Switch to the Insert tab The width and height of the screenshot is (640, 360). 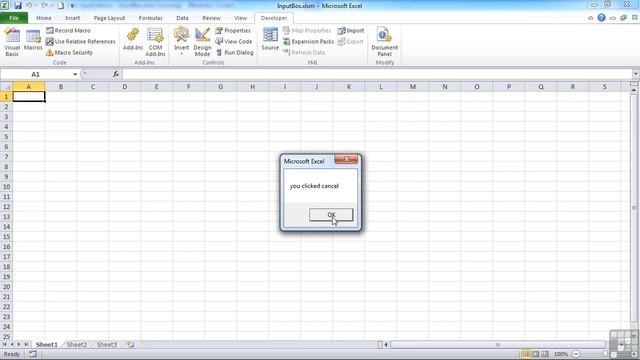coord(72,18)
